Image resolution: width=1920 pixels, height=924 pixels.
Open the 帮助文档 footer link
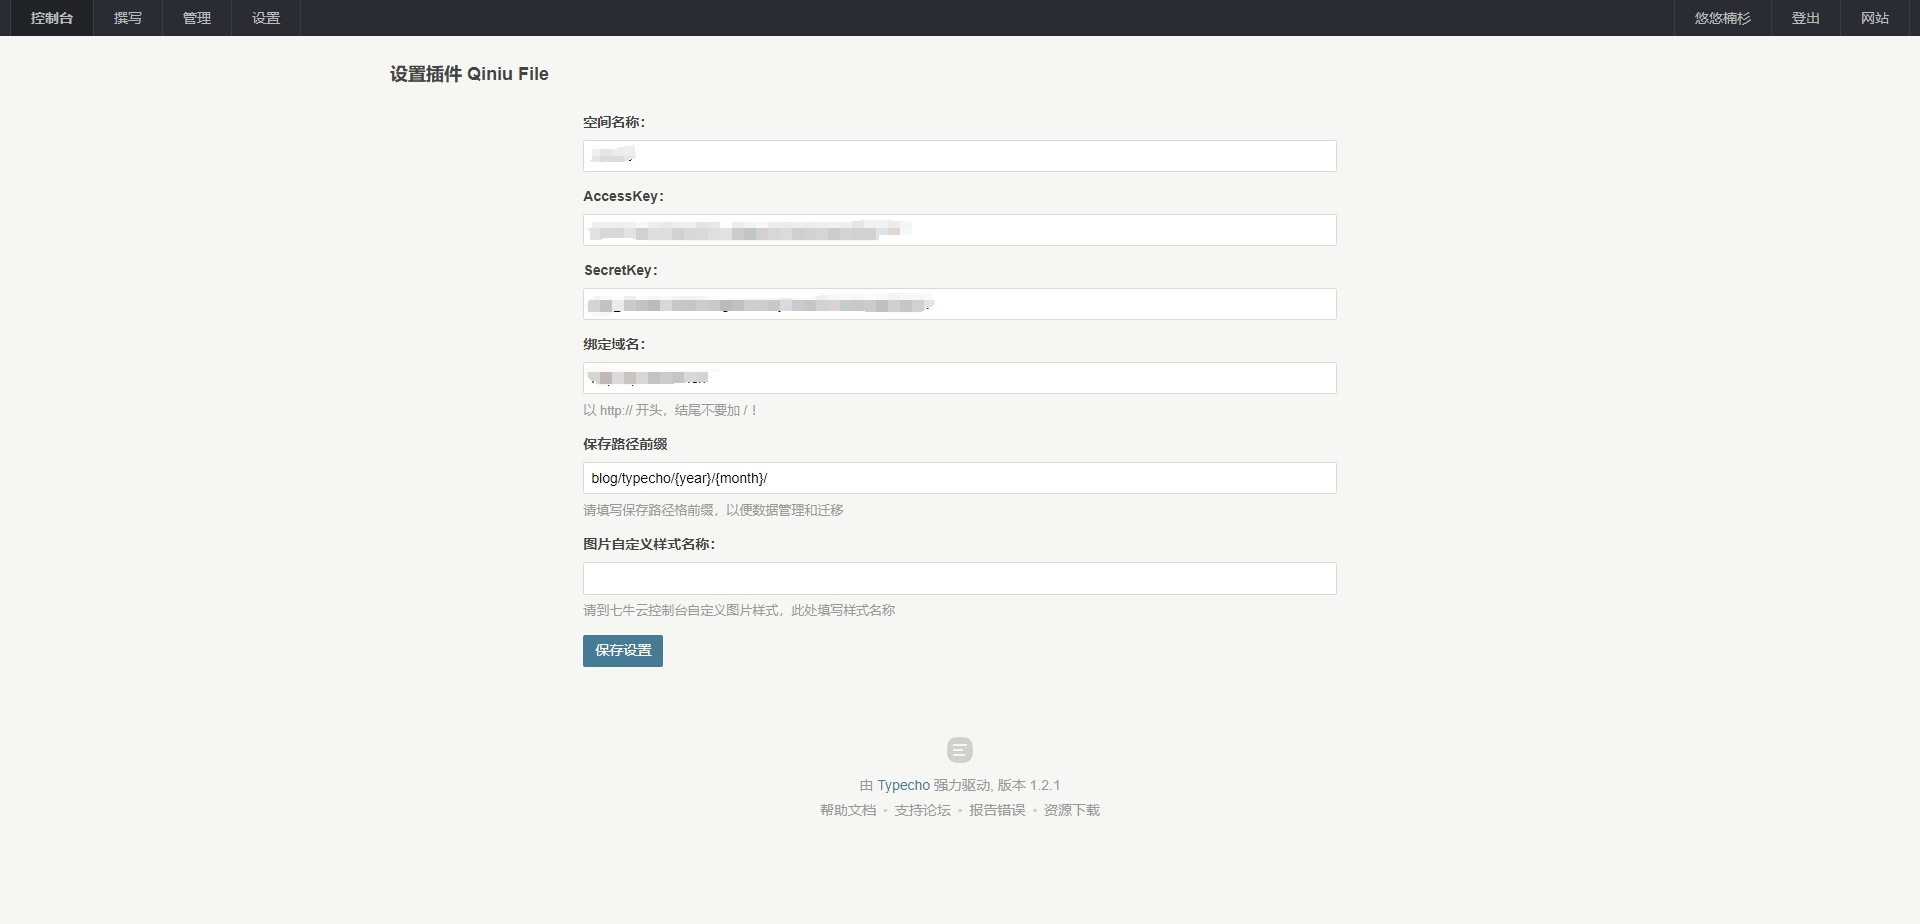[848, 810]
